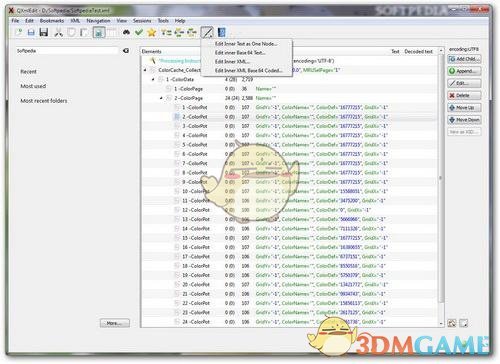
Task: Select the 4 -ColorPot tree row
Action: click(290, 135)
